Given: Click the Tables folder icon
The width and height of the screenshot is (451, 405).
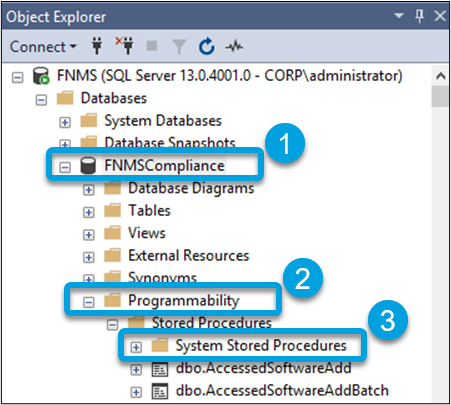Looking at the screenshot, I should pyautogui.click(x=112, y=210).
